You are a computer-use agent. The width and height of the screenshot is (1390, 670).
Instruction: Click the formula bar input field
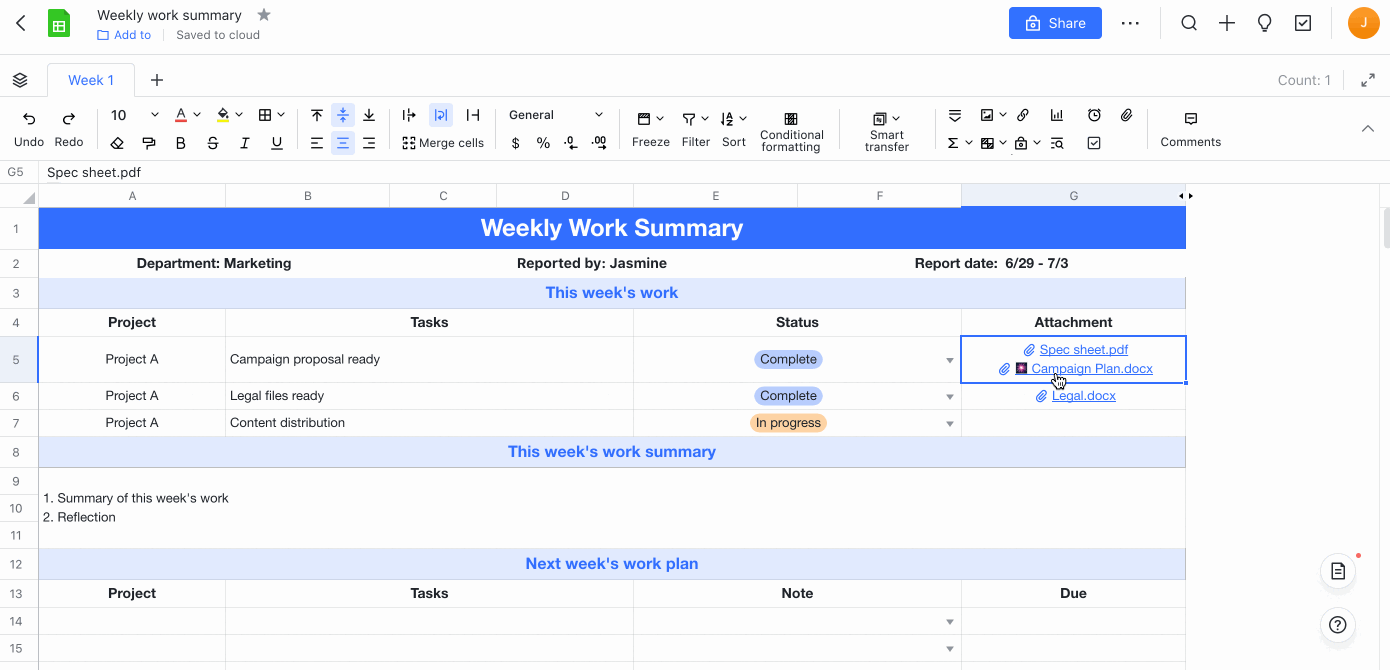click(600, 172)
